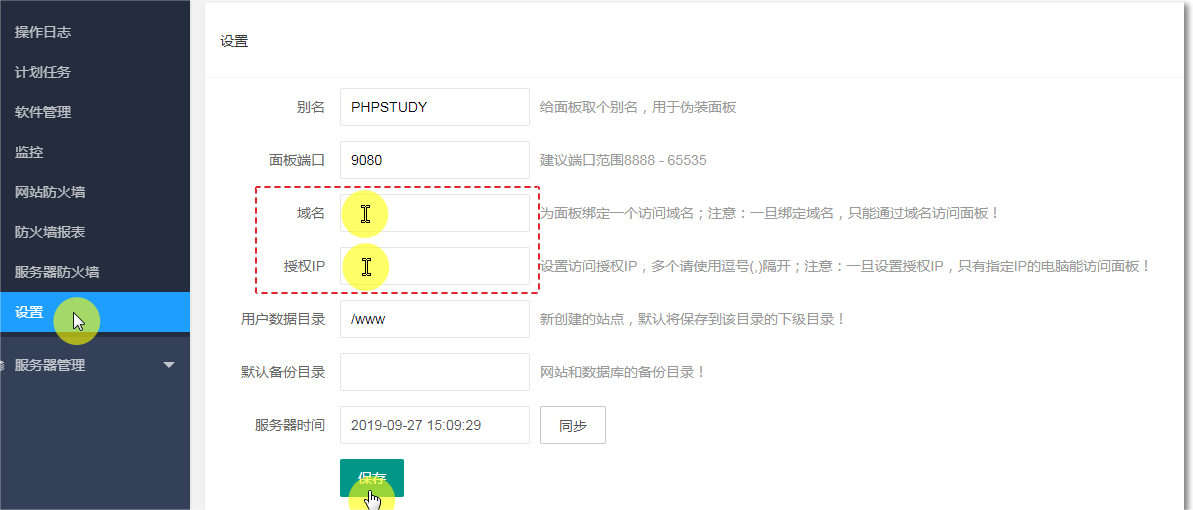Focus the 默认备份目录 input field
The height and width of the screenshot is (510, 1193).
click(434, 372)
